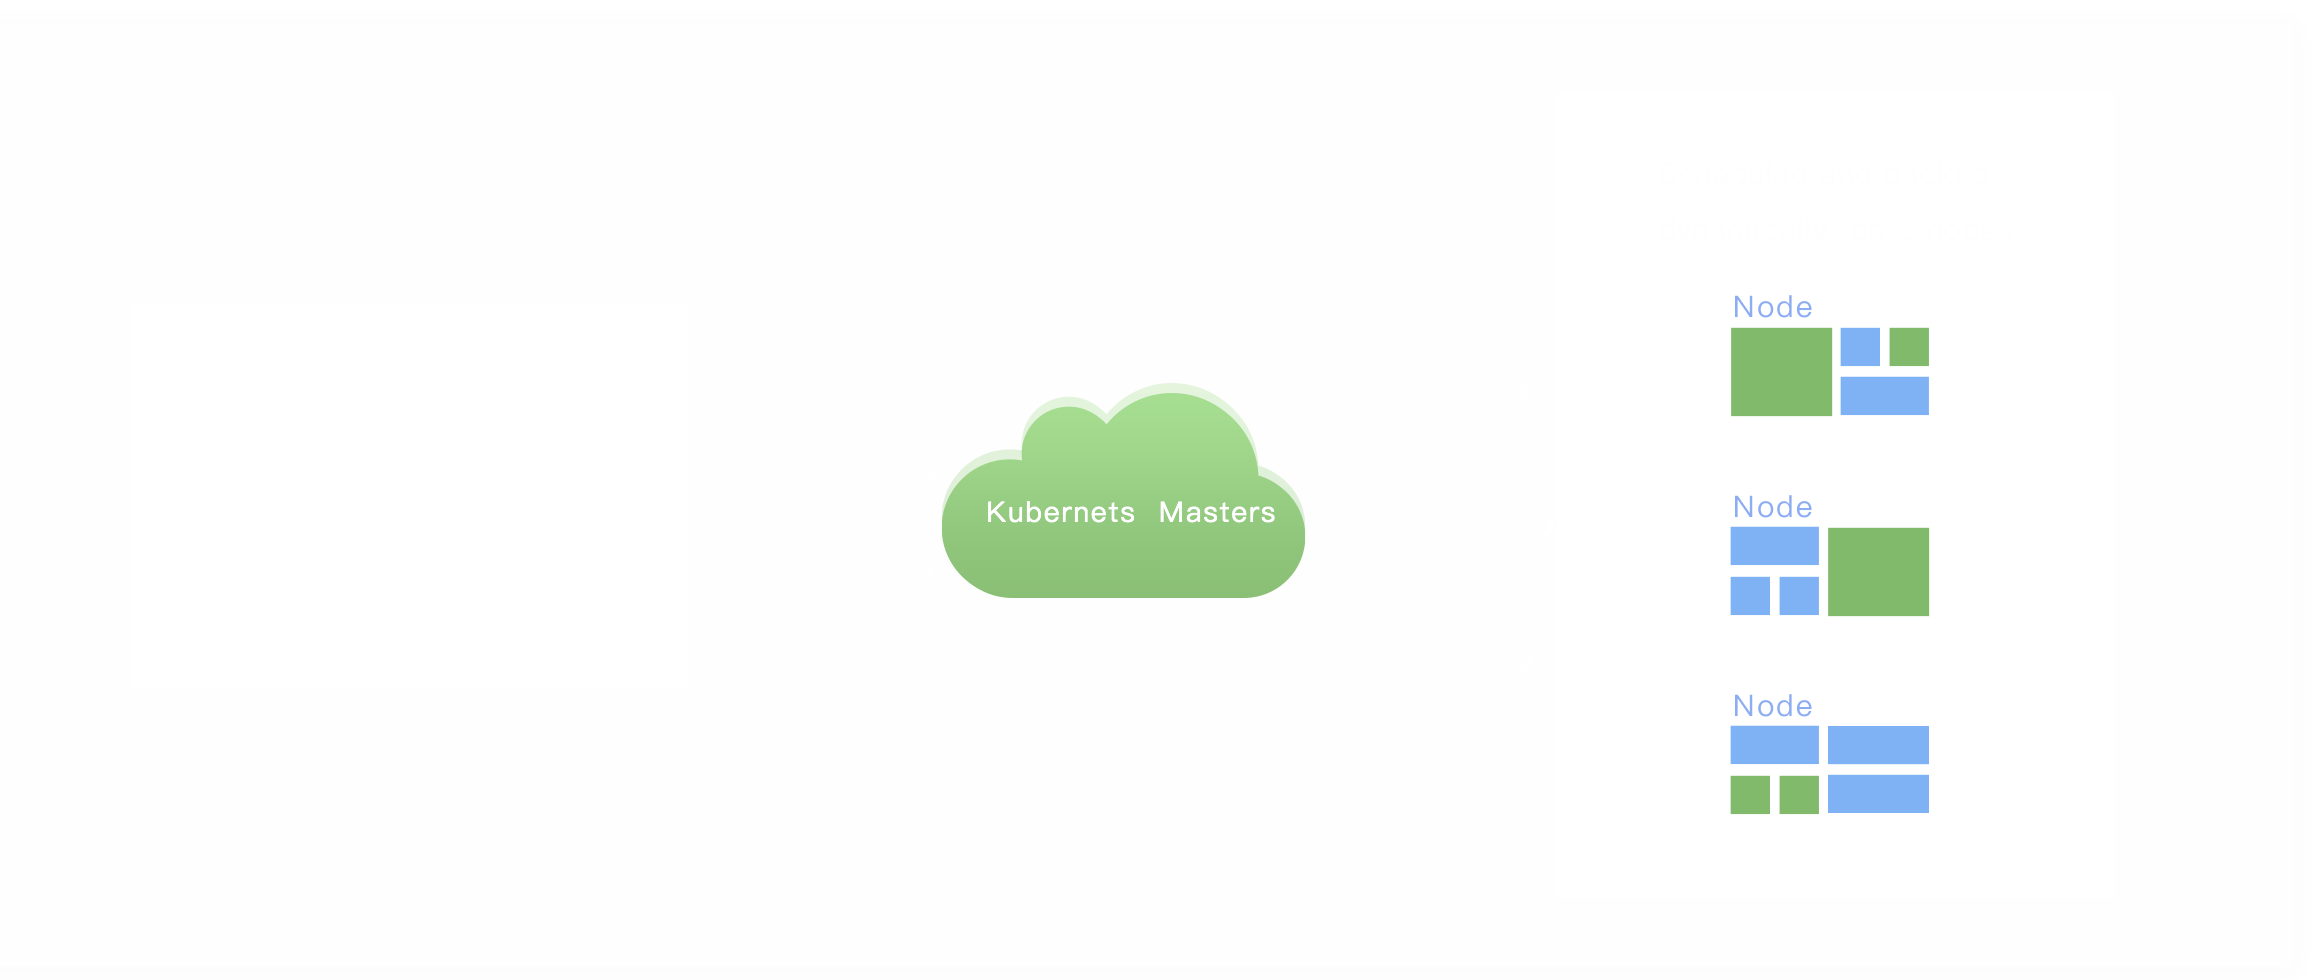Image resolution: width=2321 pixels, height=980 pixels.
Task: Click the bottom Node label
Action: coord(1772,706)
